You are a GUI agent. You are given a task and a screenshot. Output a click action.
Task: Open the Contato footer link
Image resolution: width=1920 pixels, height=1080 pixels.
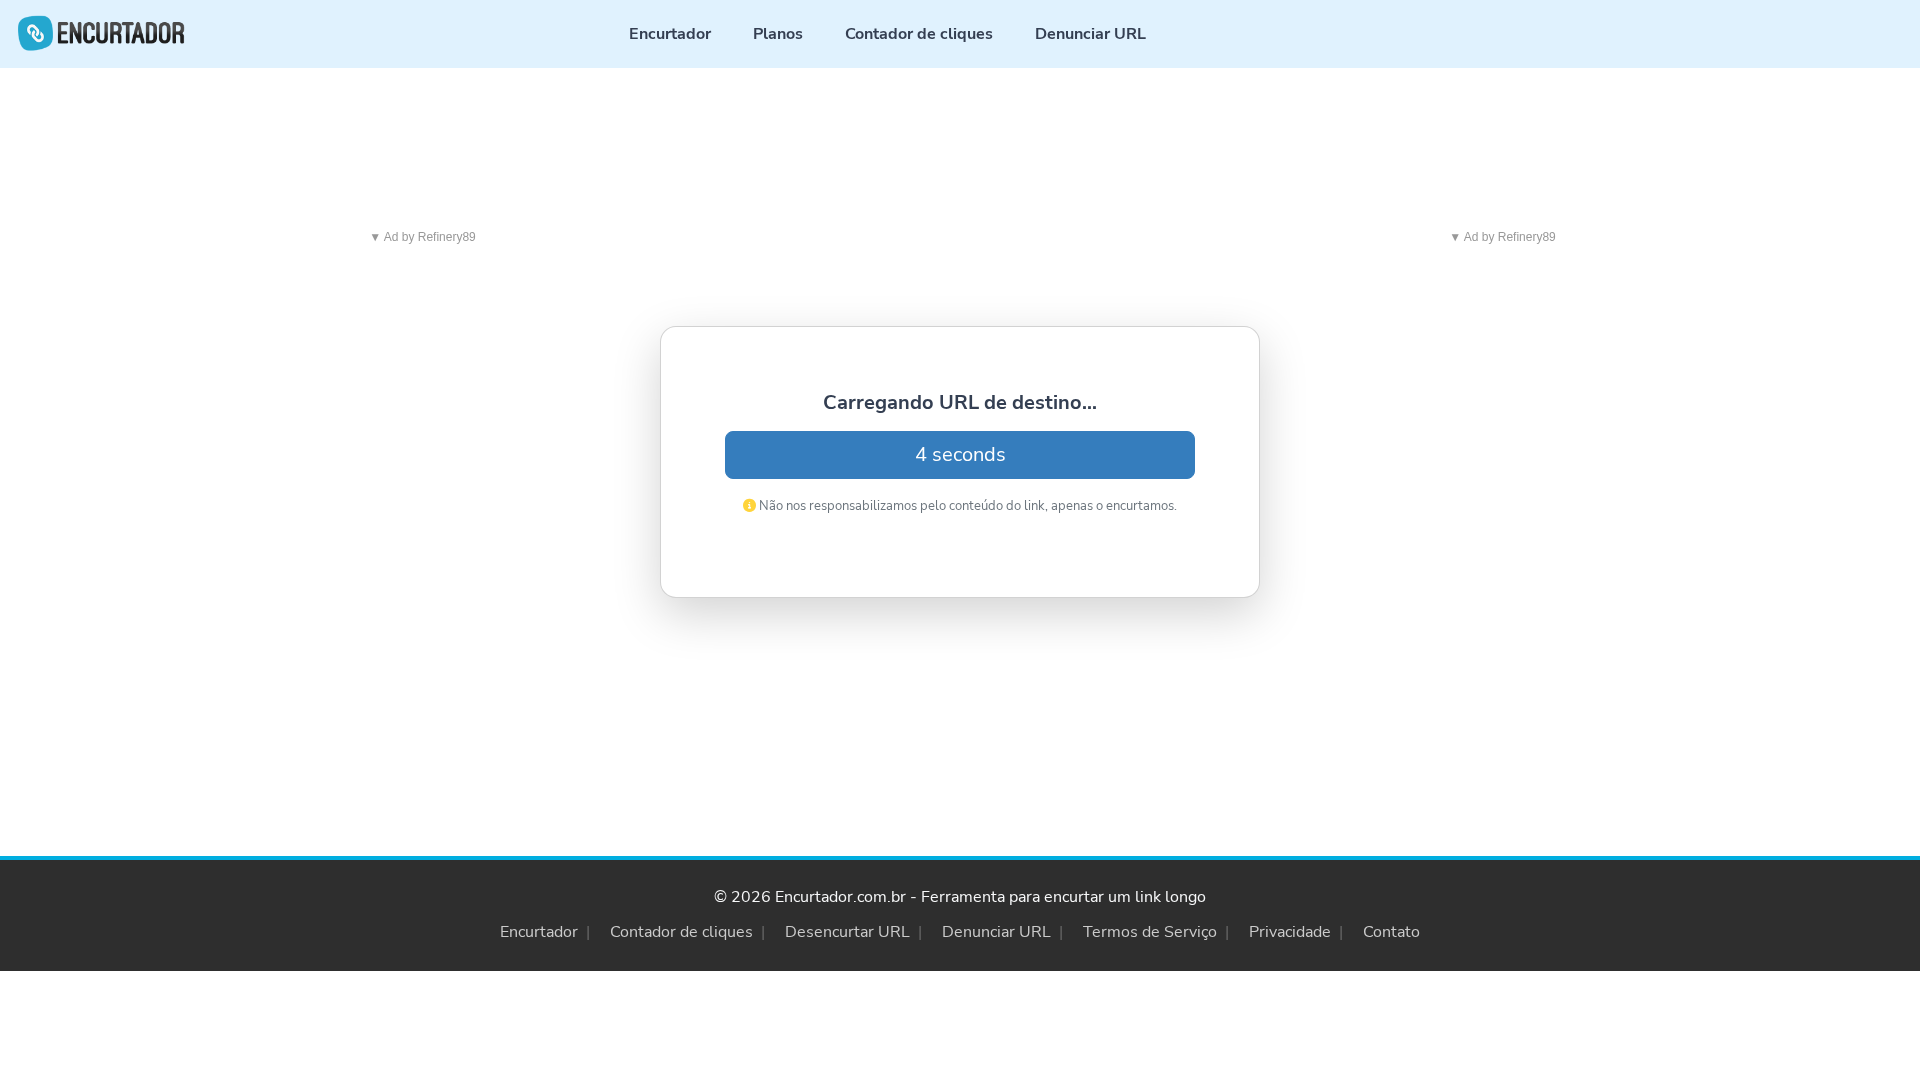[1391, 932]
